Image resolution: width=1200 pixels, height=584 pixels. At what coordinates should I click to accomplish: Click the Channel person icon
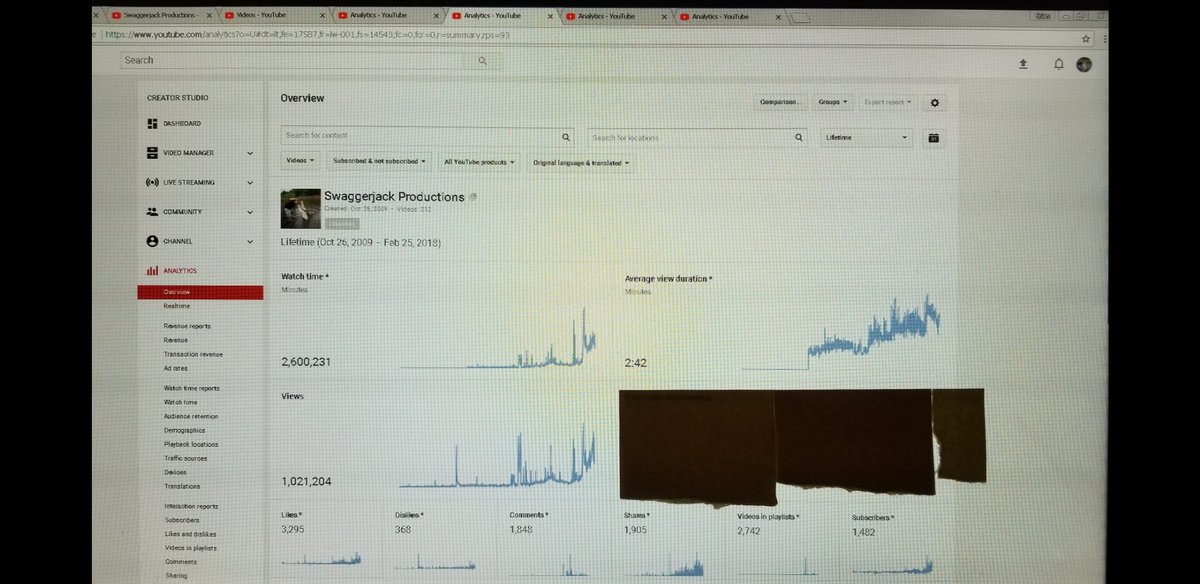[152, 241]
